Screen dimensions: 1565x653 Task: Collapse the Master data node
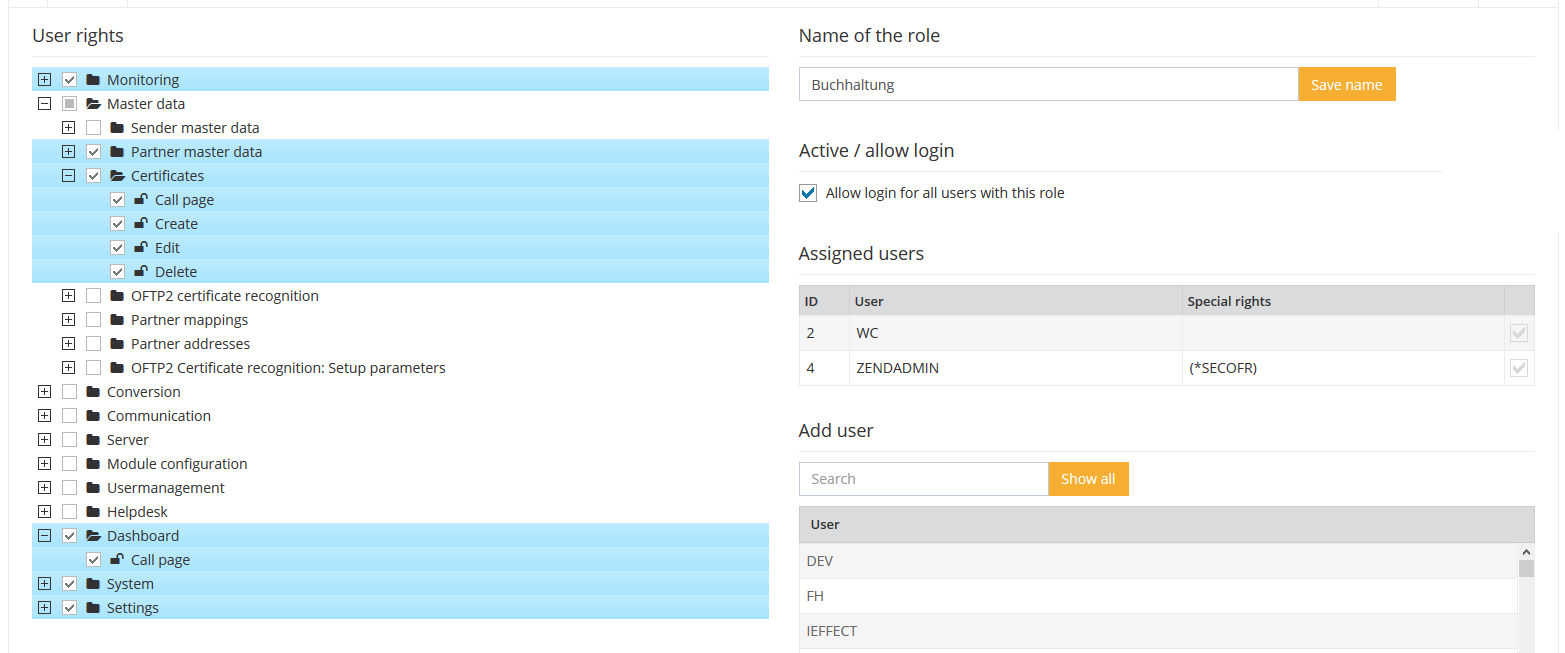[44, 104]
